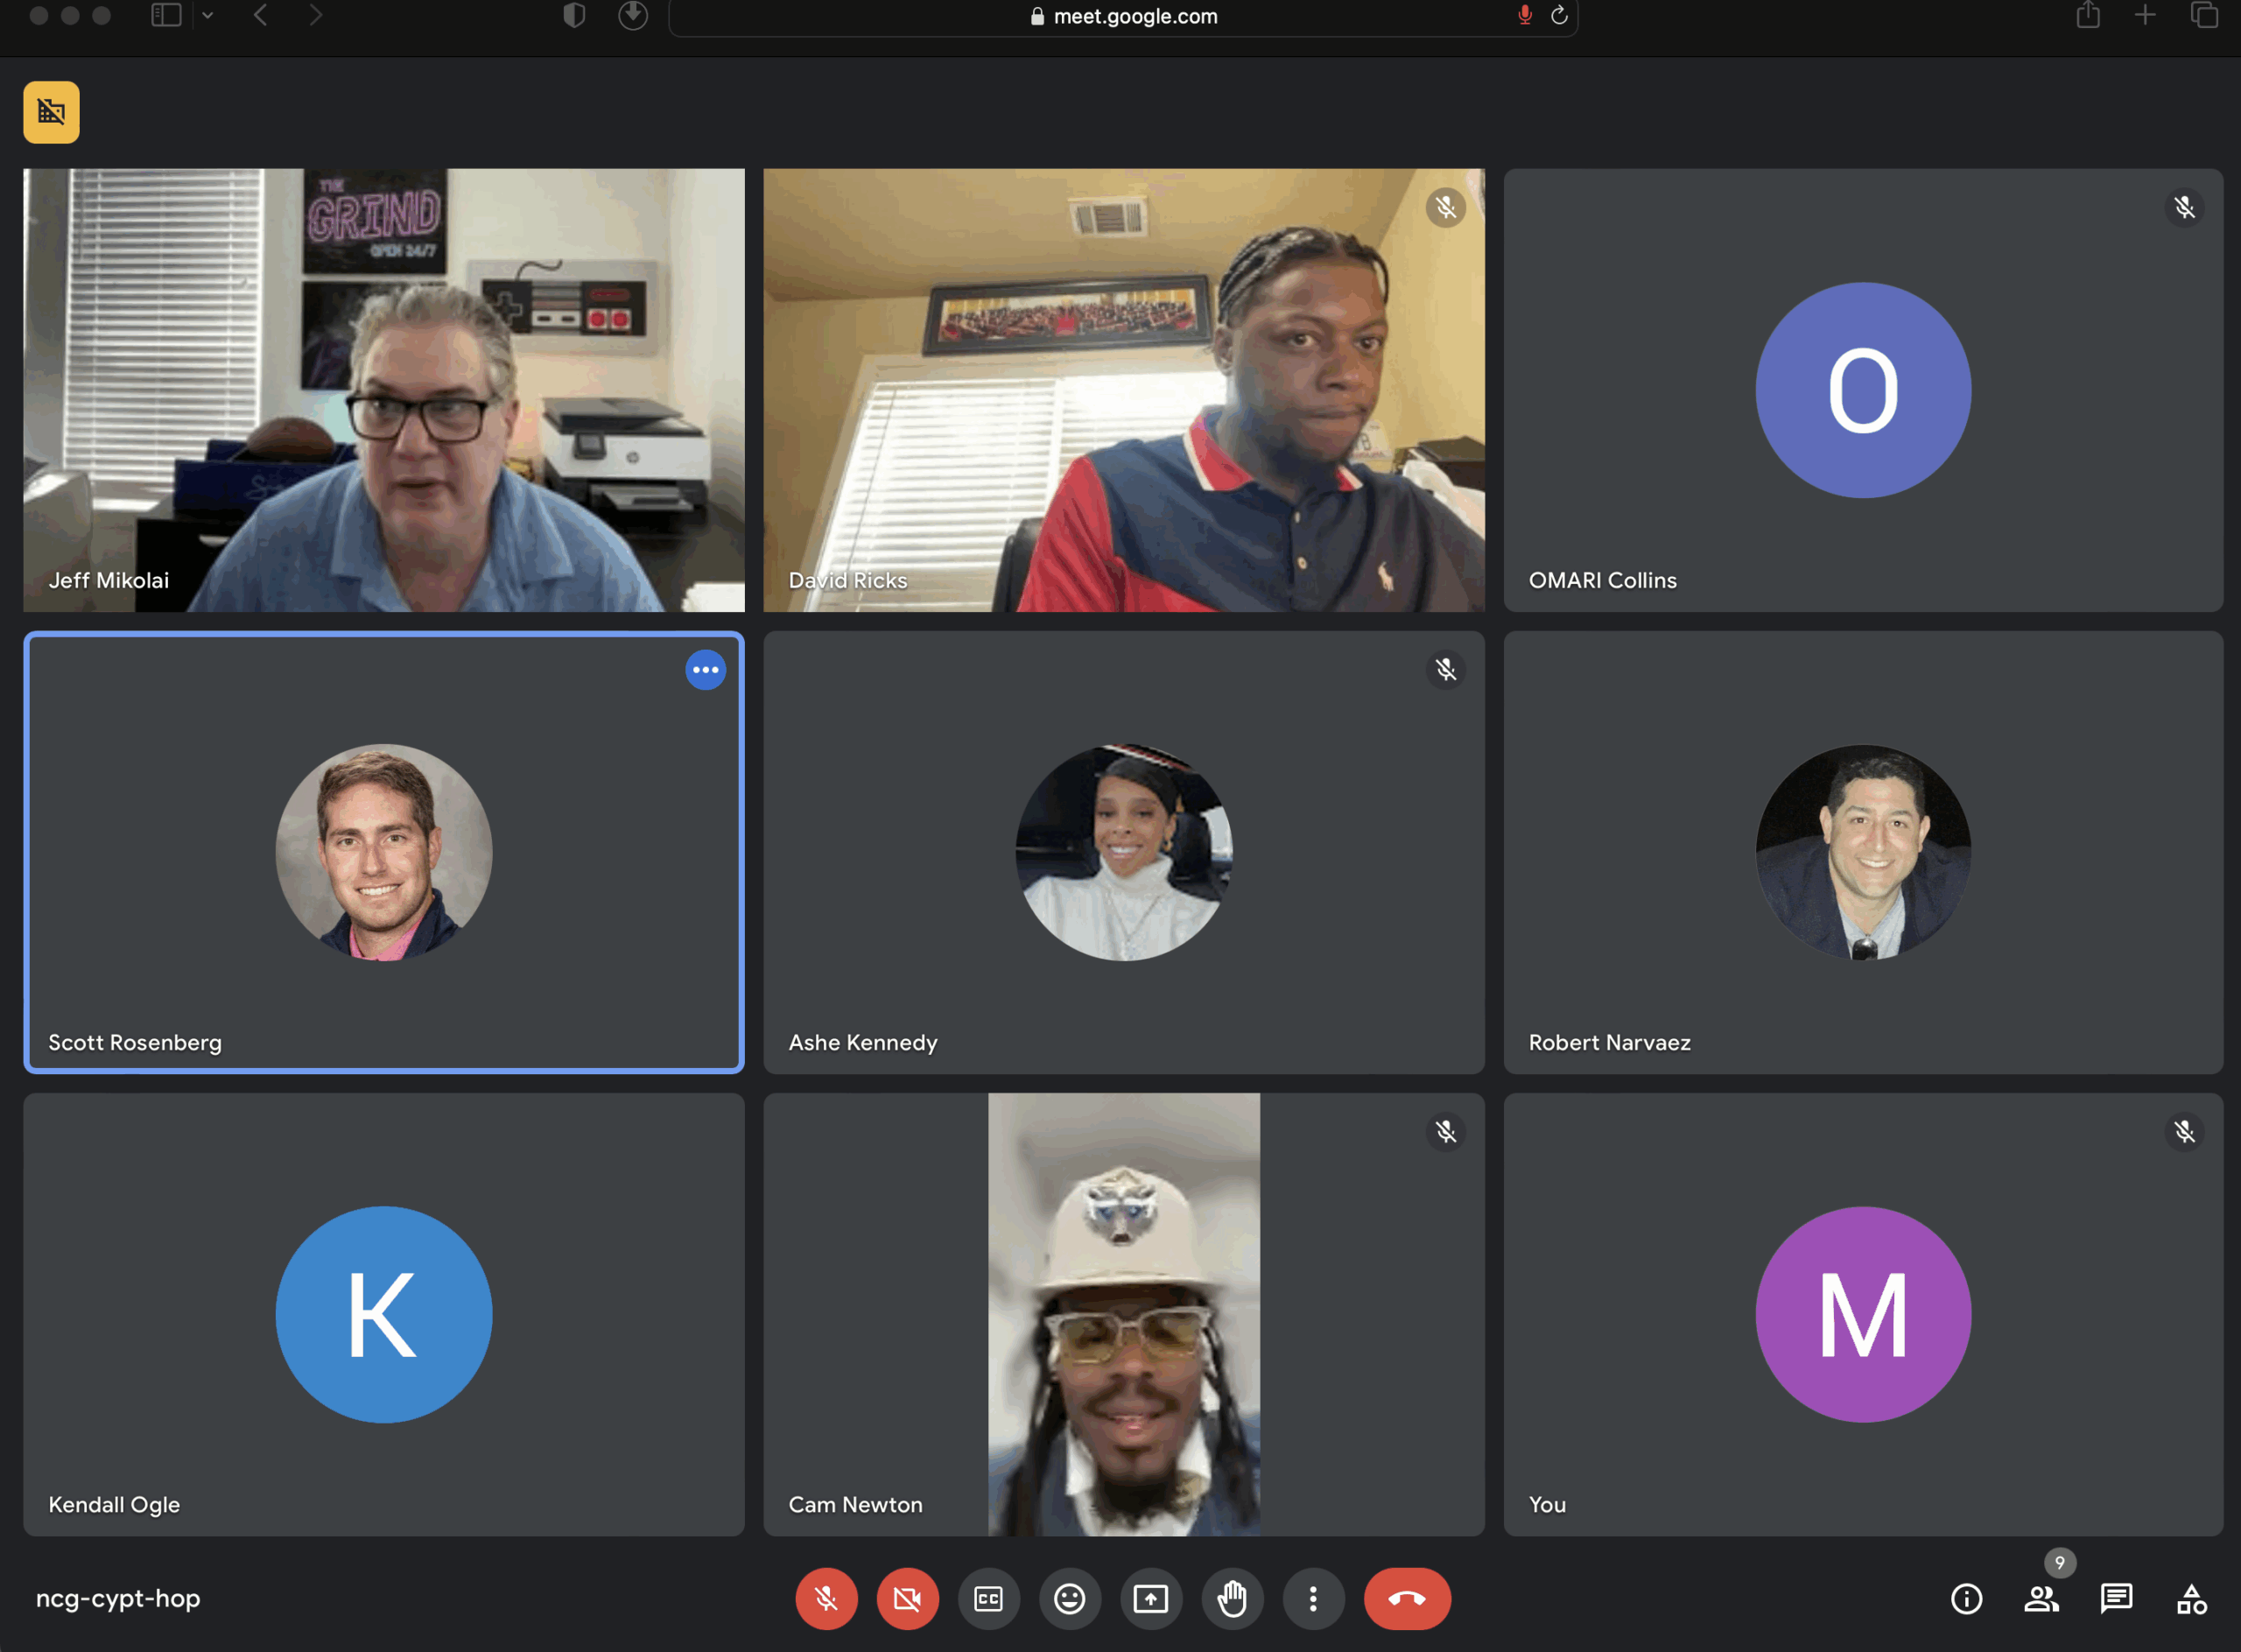The image size is (2241, 1652).
Task: Reload the page in Safari
Action: point(1558,15)
